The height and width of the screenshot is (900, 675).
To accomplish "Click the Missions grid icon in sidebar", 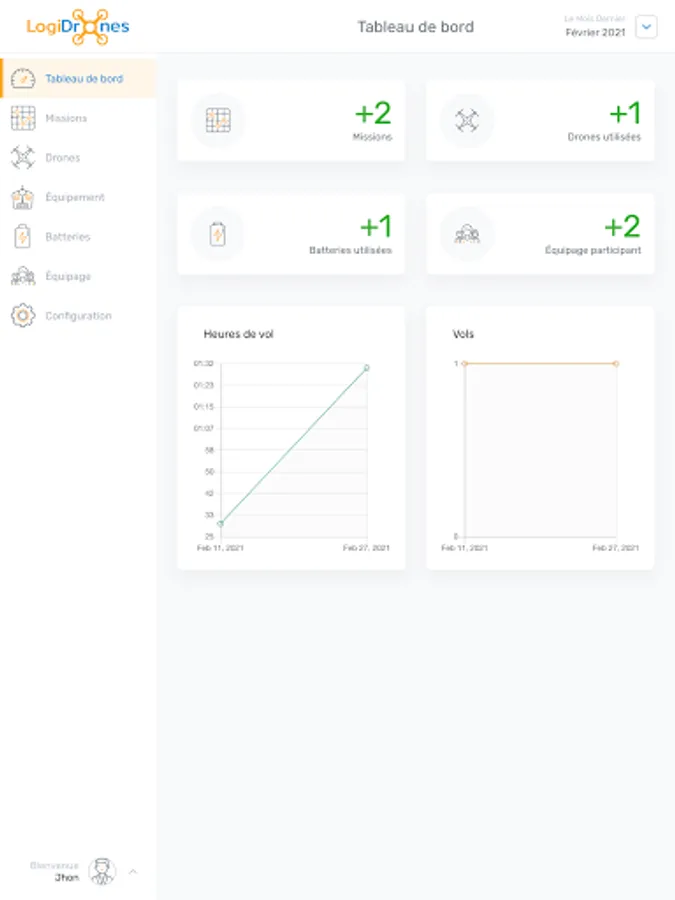I will (23, 118).
